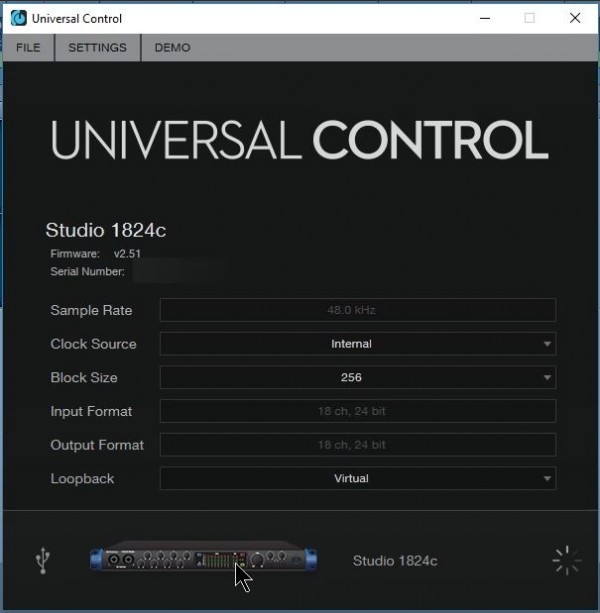The width and height of the screenshot is (600, 613).
Task: Minimize the Universal Control window
Action: click(x=485, y=18)
